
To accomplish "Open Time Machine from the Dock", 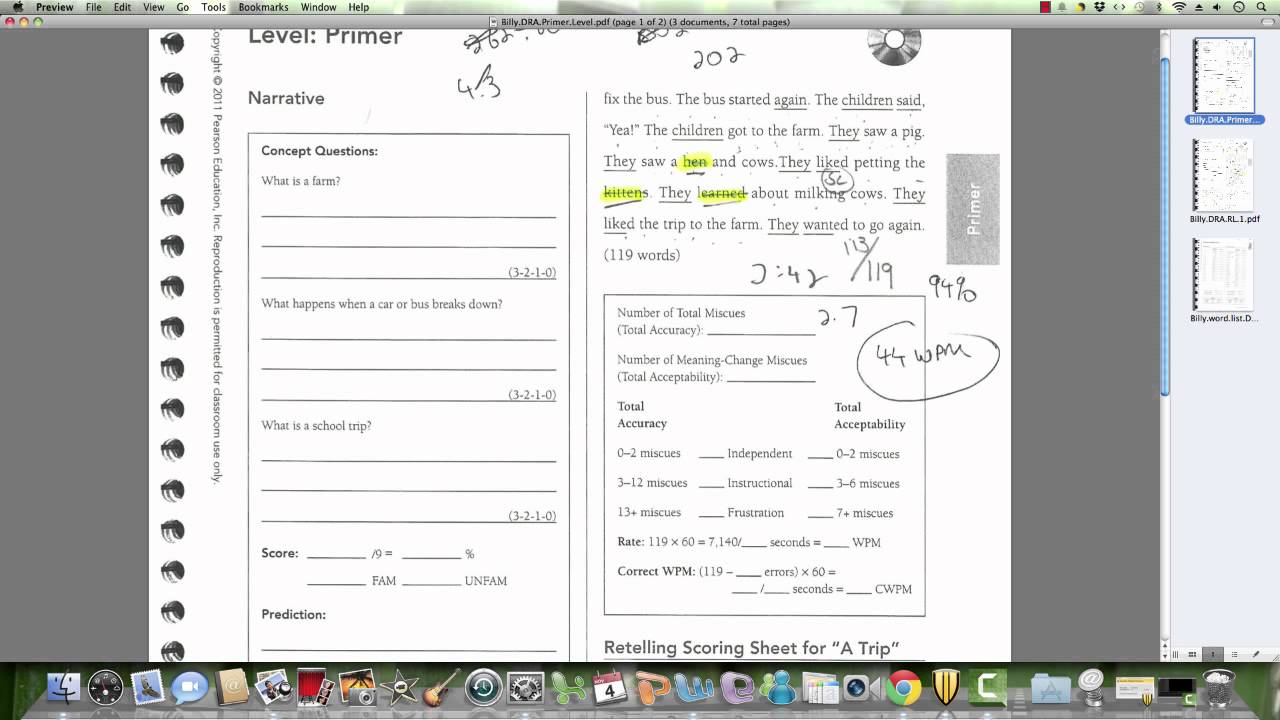I will tap(483, 688).
